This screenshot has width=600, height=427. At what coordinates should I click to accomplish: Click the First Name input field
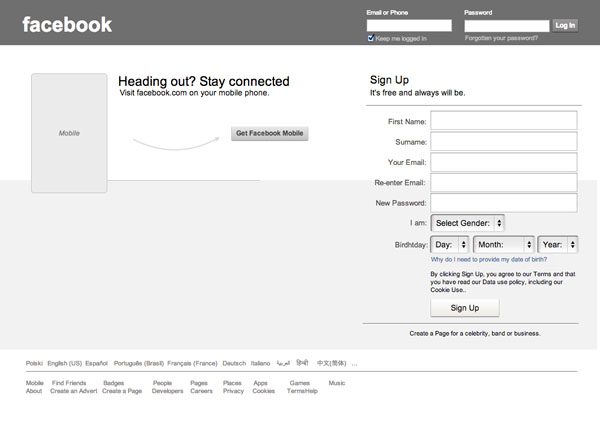(504, 121)
